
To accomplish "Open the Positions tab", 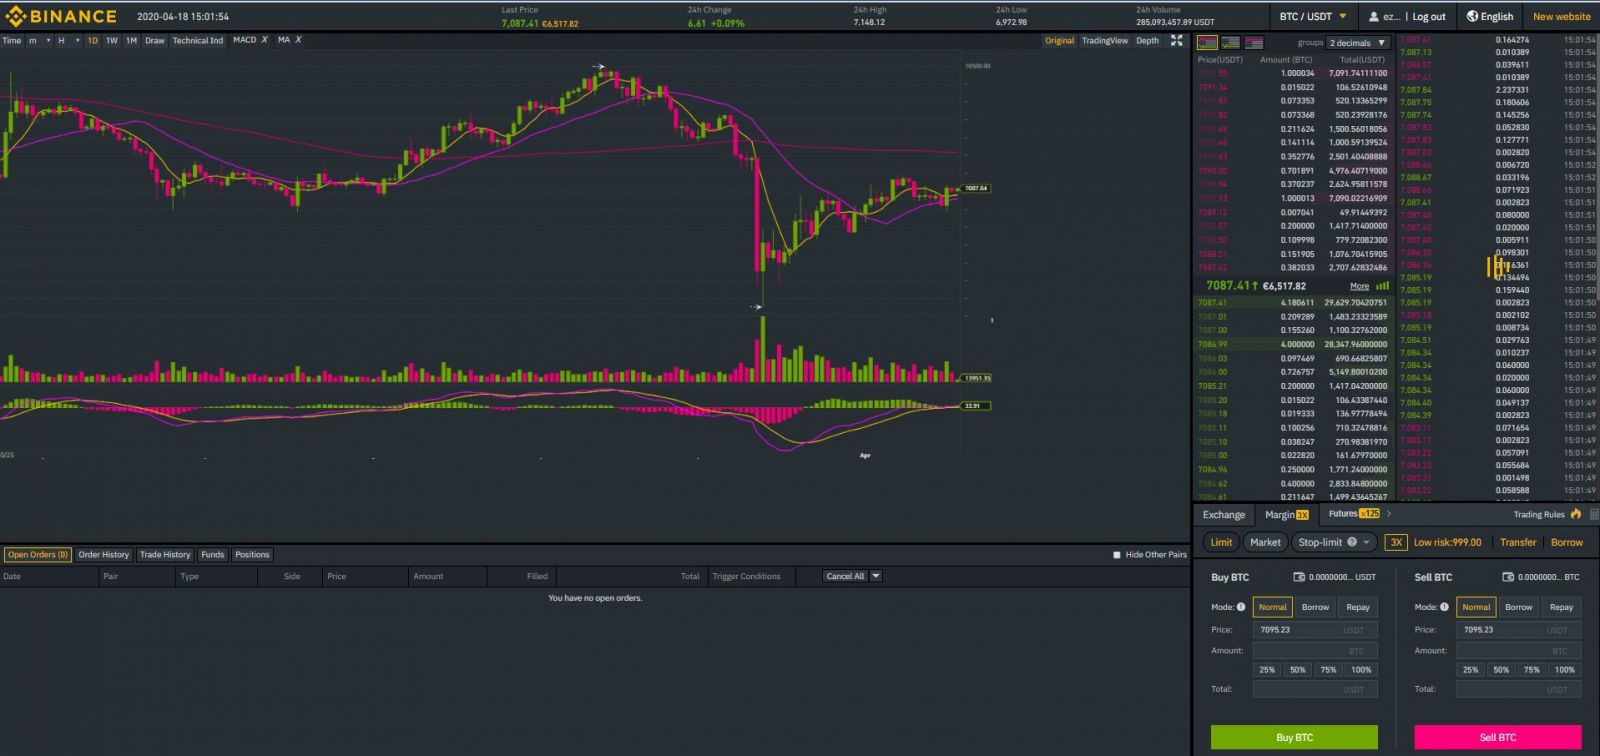I will pos(252,555).
